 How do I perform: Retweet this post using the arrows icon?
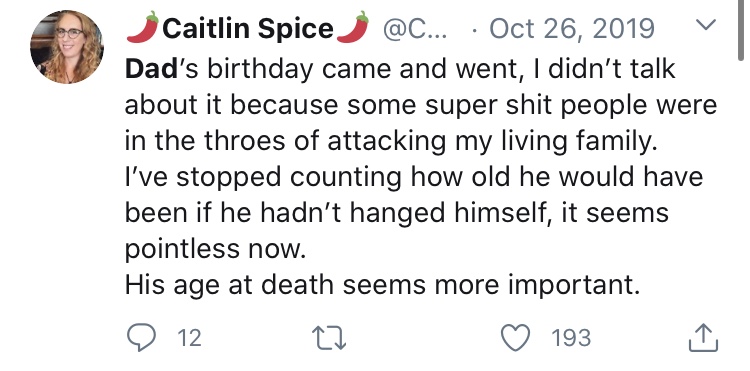pyautogui.click(x=329, y=338)
